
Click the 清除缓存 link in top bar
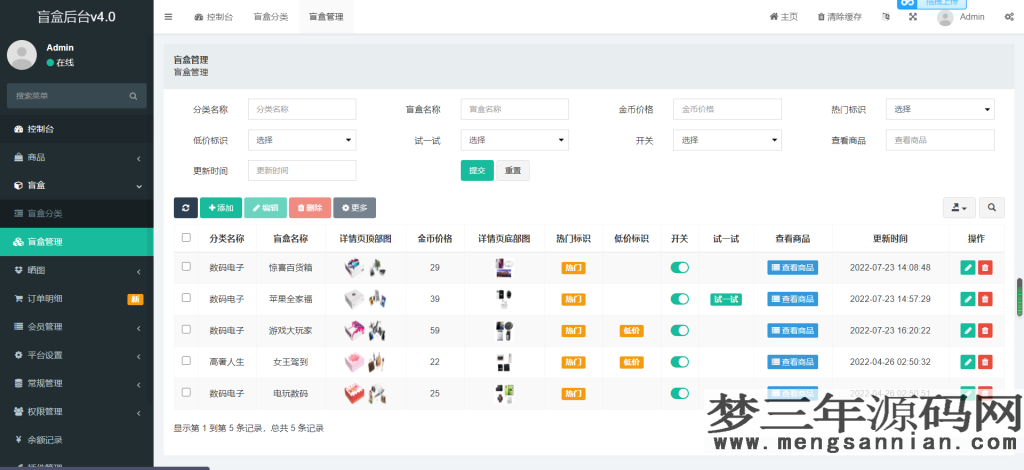pos(839,17)
